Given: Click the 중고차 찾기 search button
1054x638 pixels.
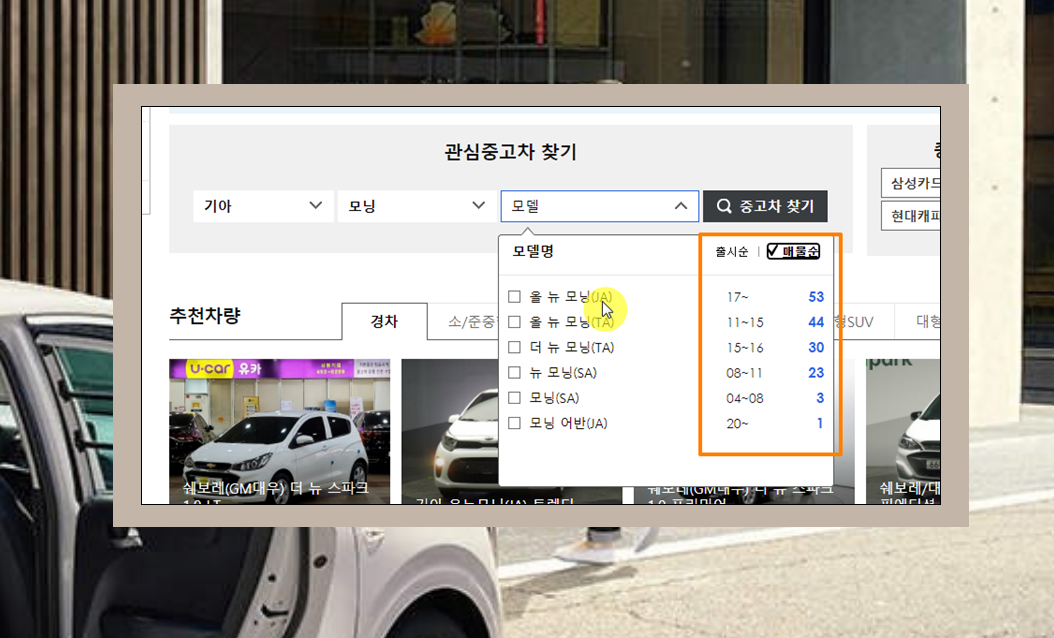Looking at the screenshot, I should [765, 206].
